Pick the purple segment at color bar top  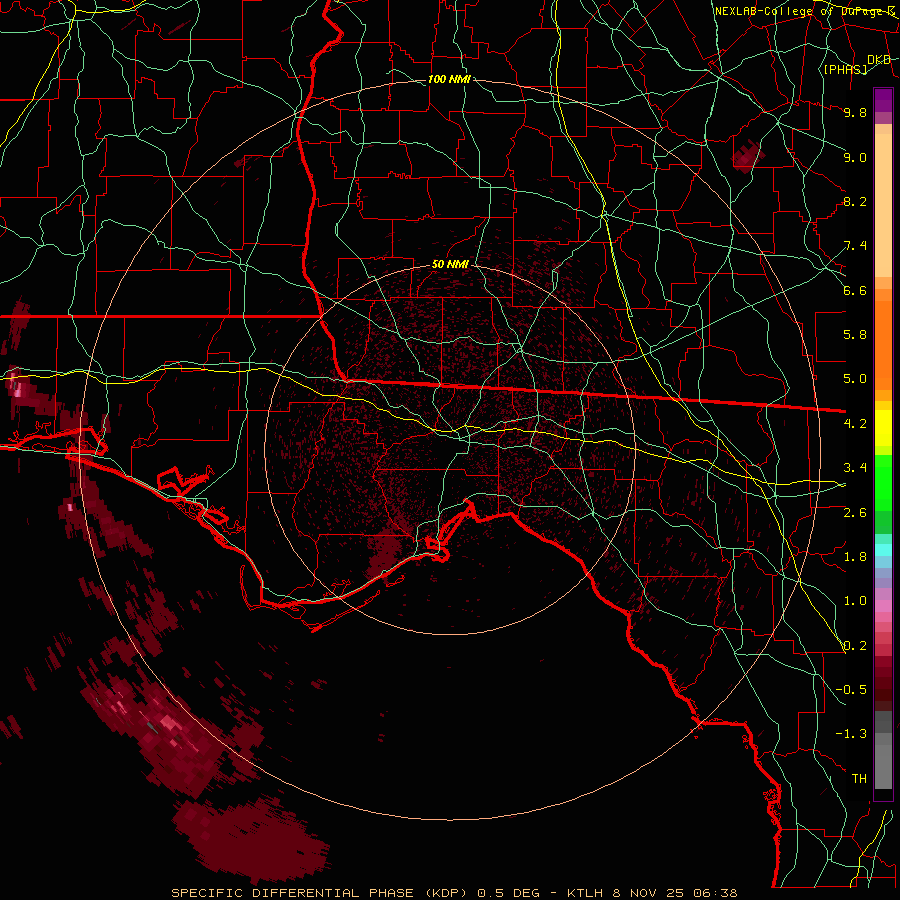click(883, 100)
